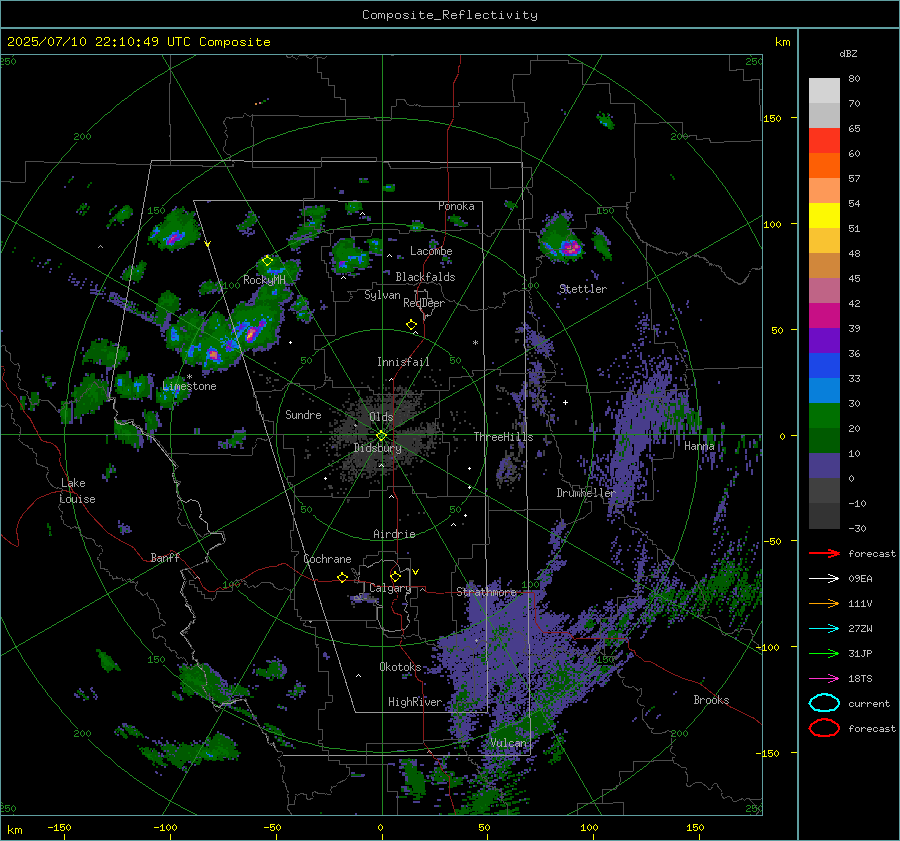
Task: Click the red 60-65 dBZ swatch
Action: click(824, 141)
